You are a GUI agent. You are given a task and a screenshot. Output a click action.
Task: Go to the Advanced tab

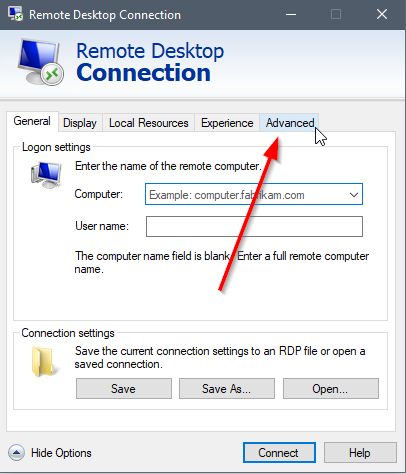[x=289, y=123]
